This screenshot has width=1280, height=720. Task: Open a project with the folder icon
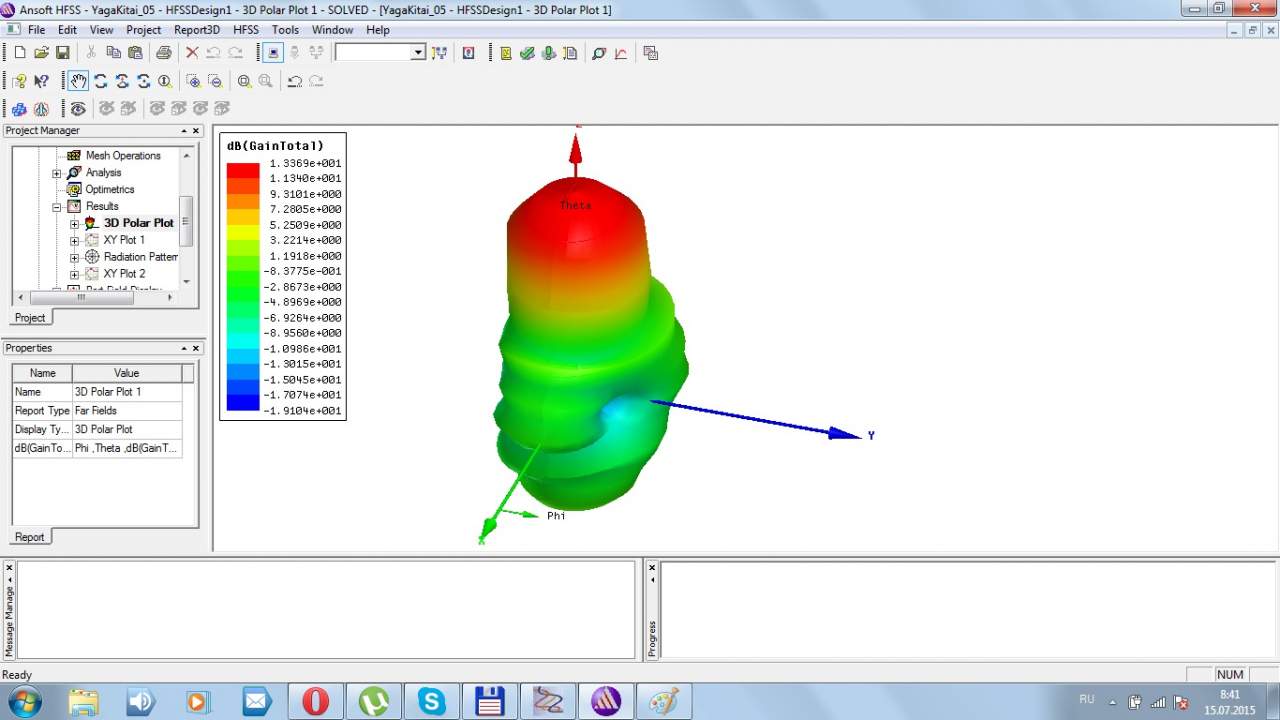tap(41, 53)
